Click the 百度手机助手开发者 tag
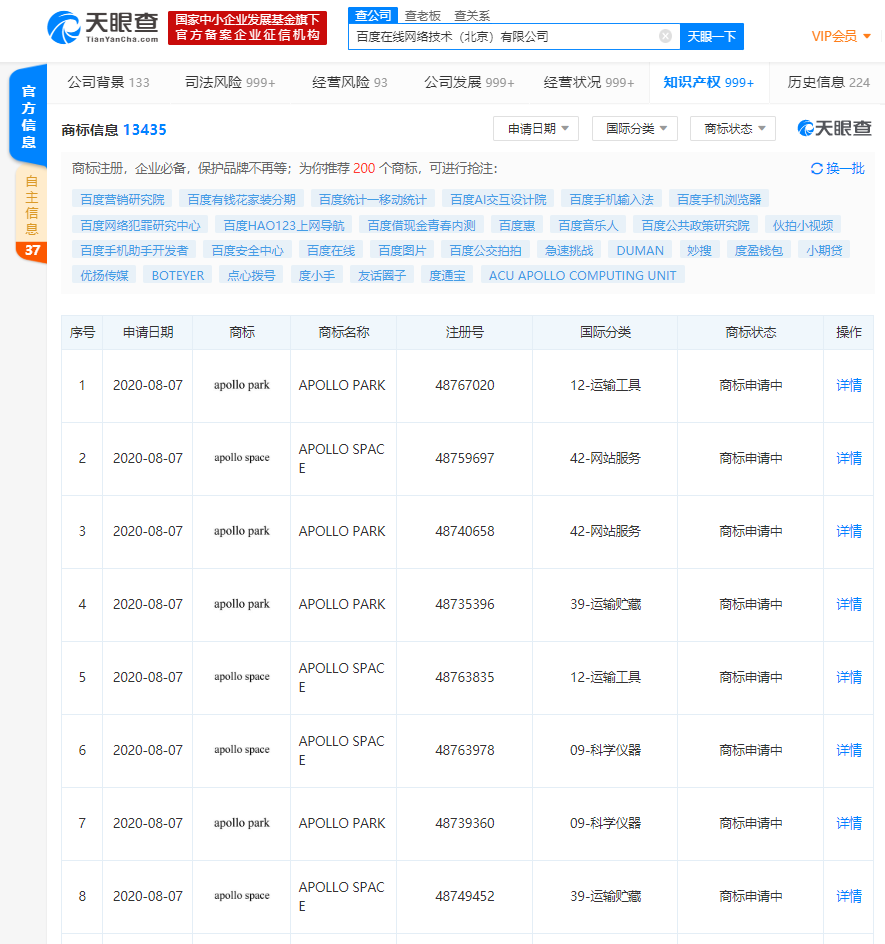Screen dimensions: 885x944 [134, 250]
